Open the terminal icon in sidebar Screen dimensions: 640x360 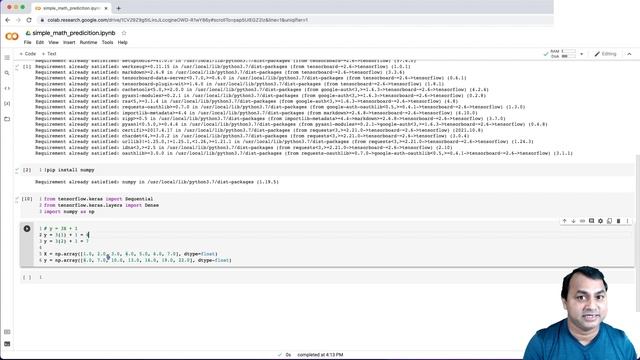(x=7, y=344)
